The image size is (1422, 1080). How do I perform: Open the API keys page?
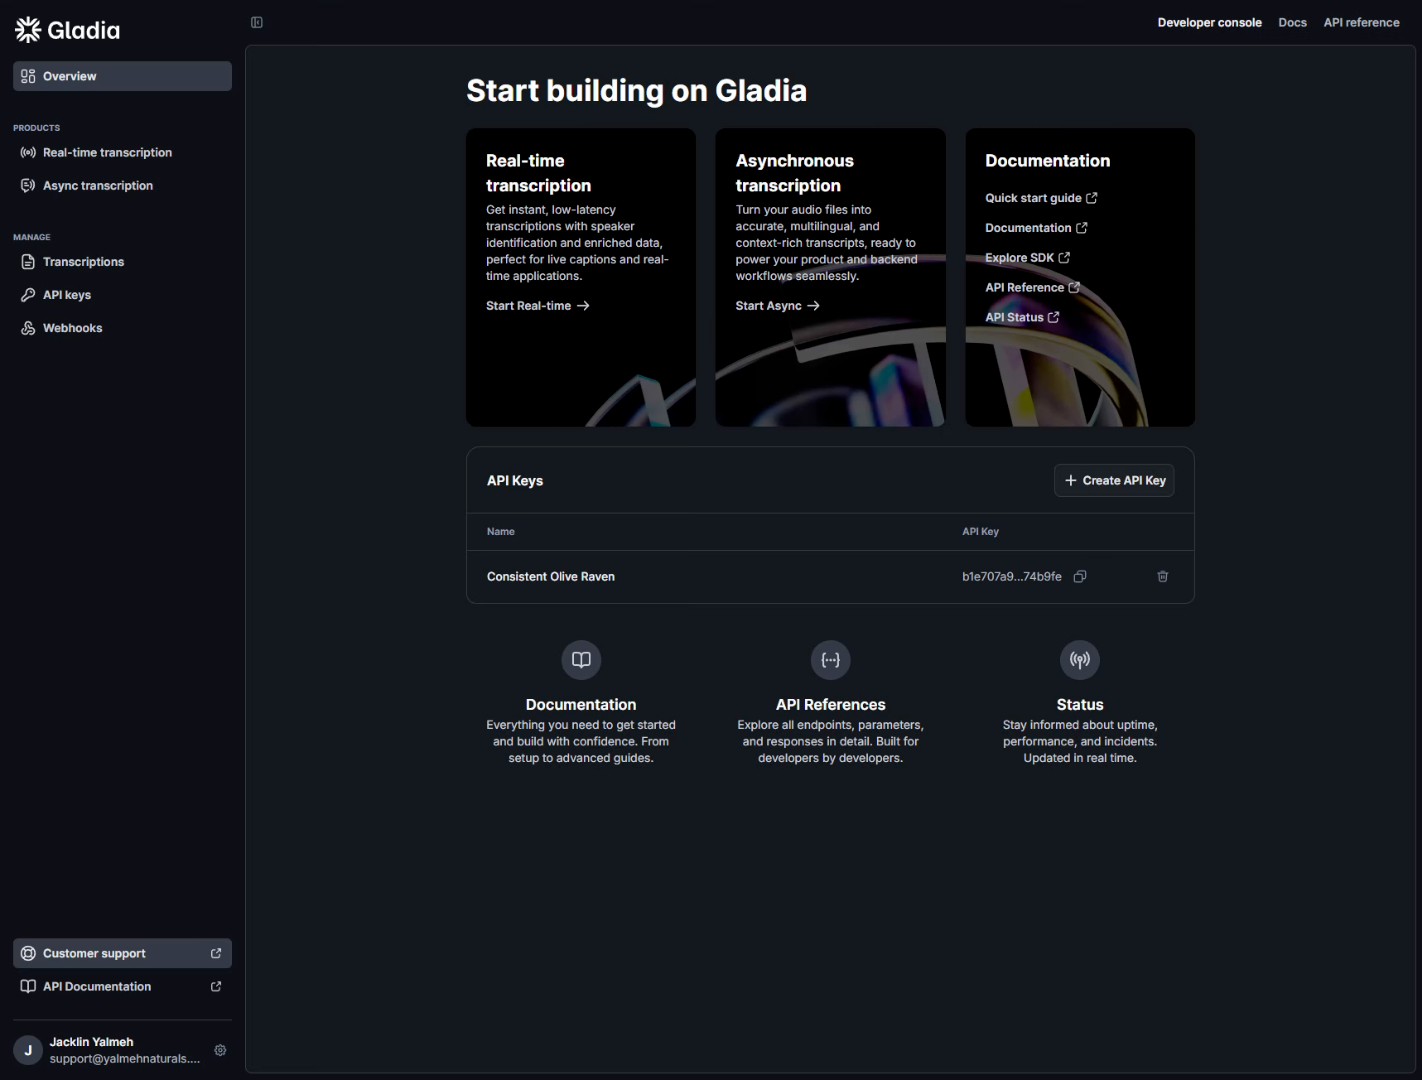(x=122, y=295)
